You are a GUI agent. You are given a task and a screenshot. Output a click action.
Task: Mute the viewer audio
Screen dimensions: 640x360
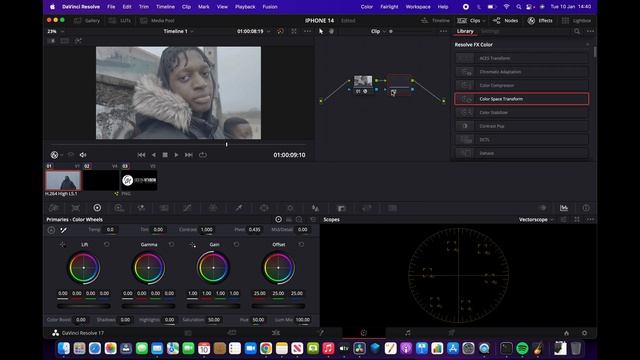tap(83, 155)
